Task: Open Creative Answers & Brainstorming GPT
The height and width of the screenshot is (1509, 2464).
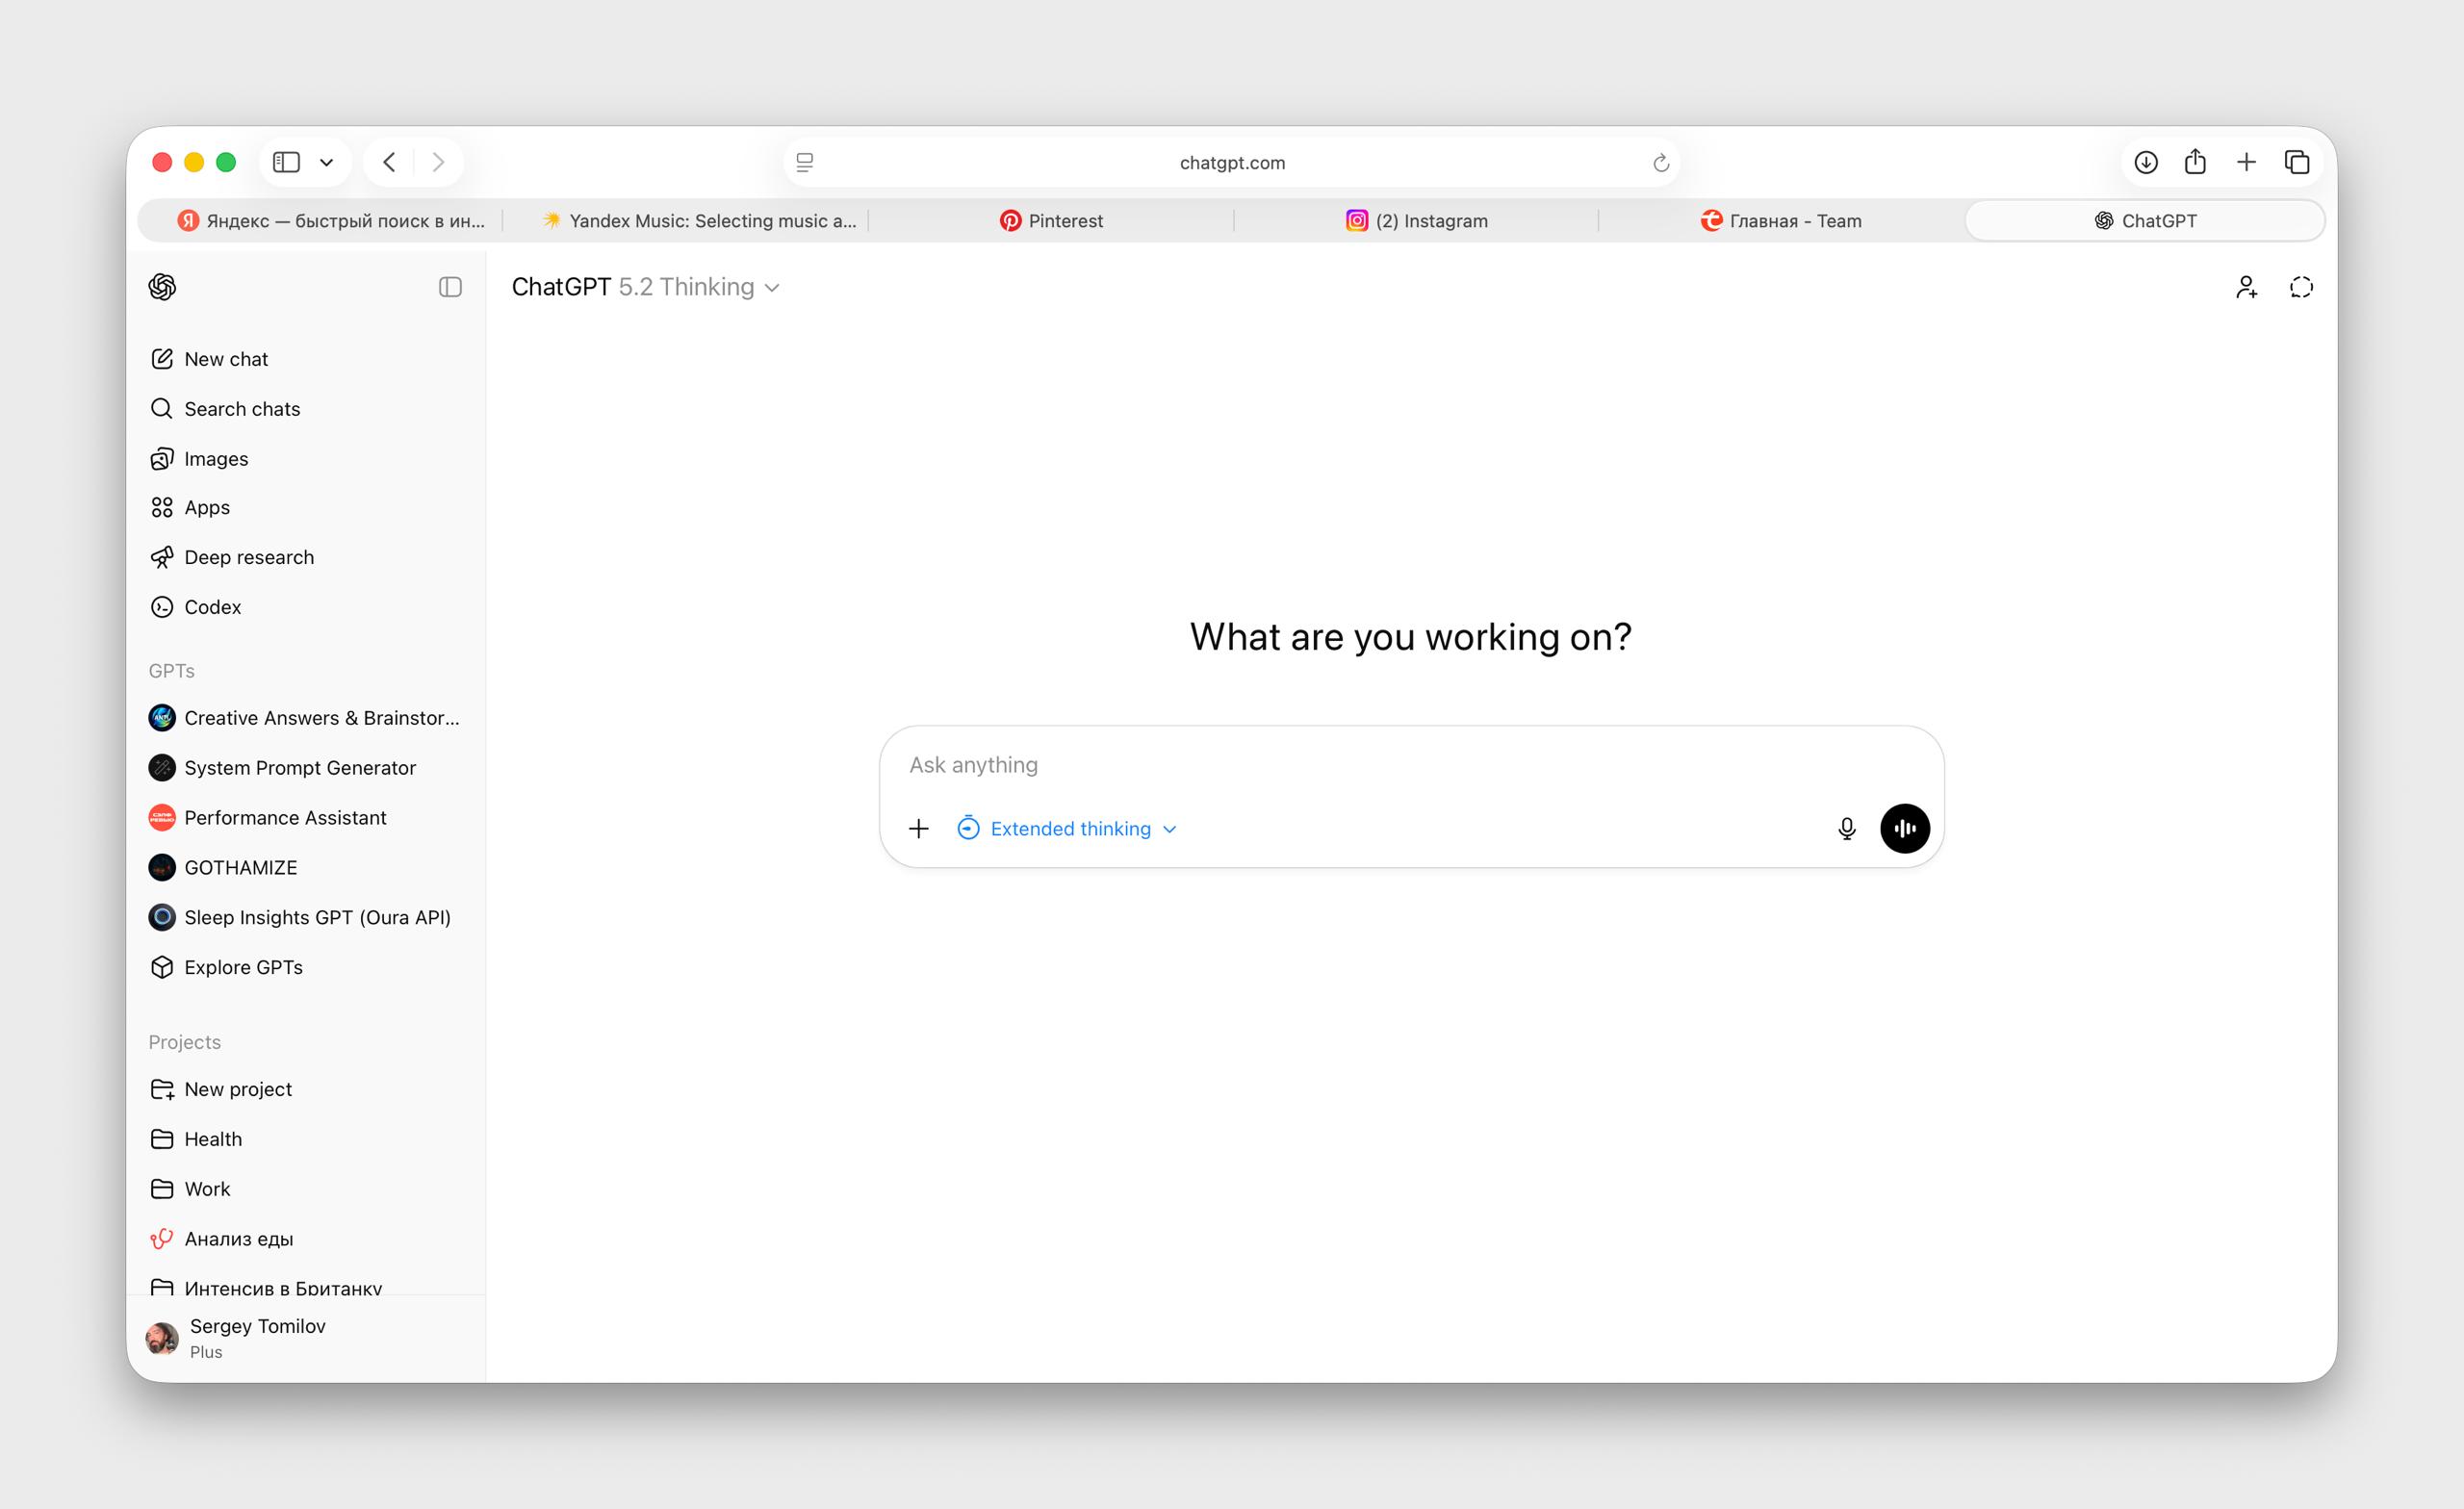Action: pyautogui.click(x=305, y=718)
